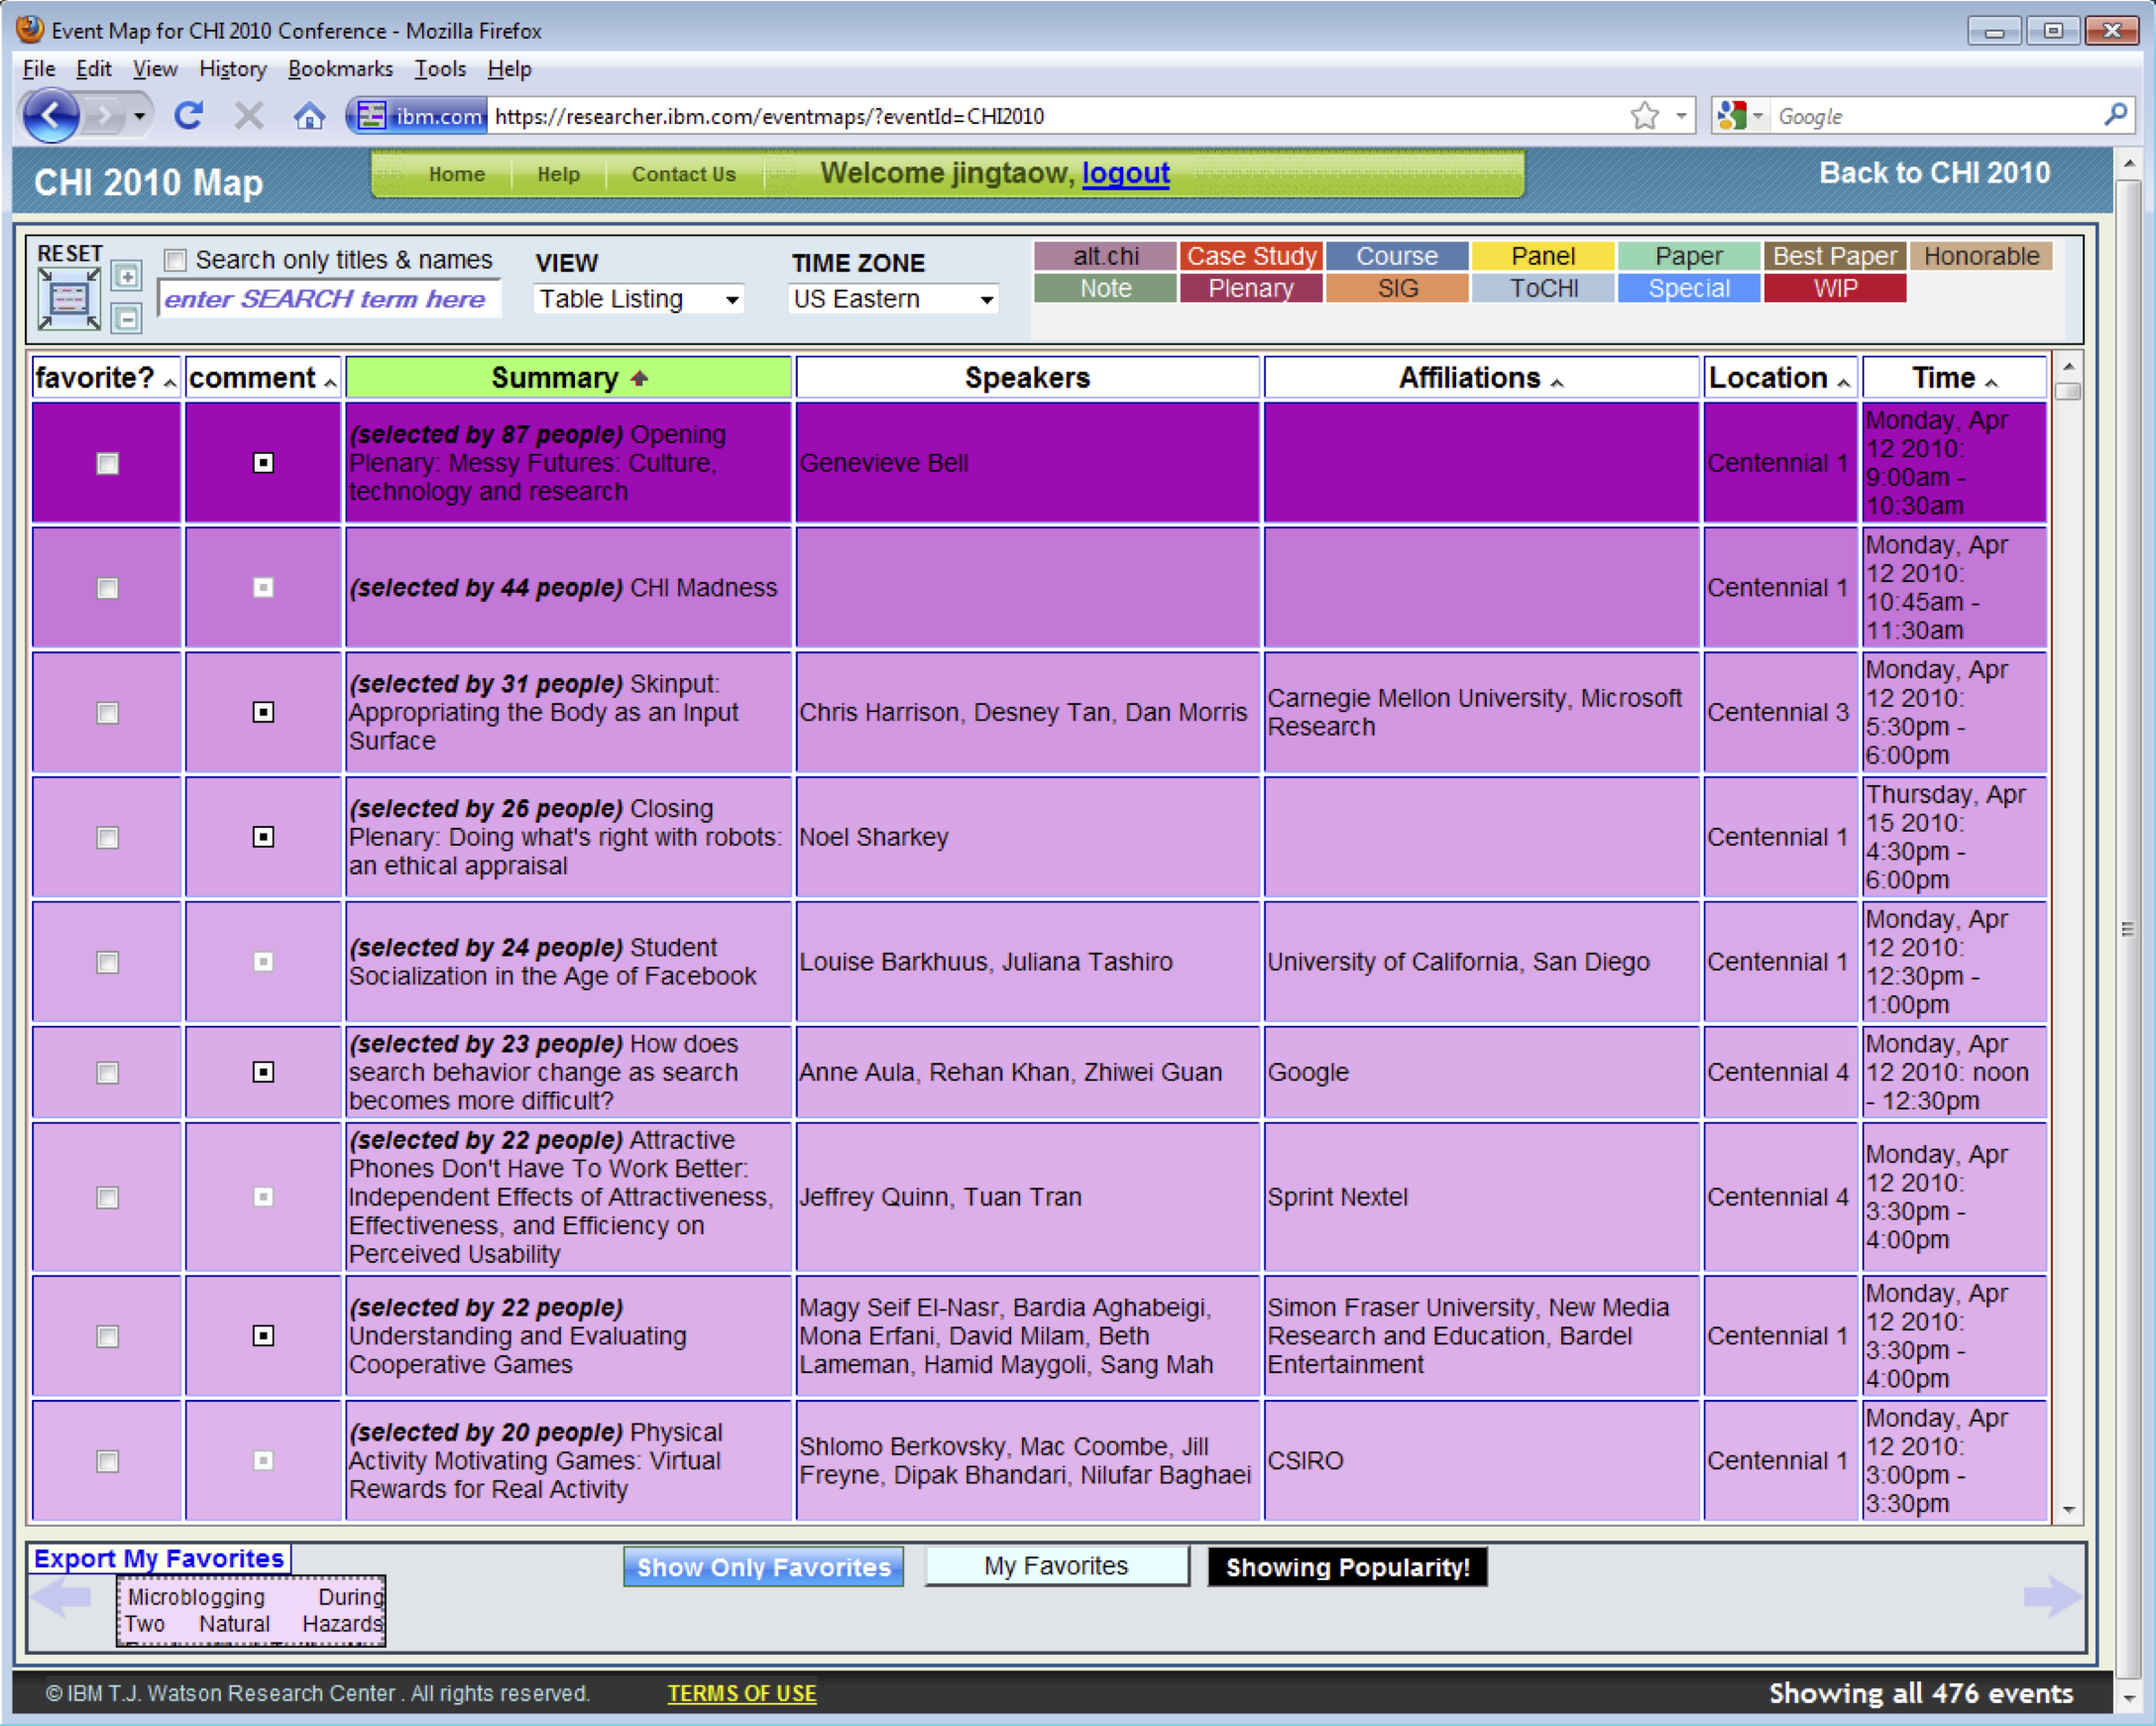
Task: Open the URL bar dropdown arrow
Action: (x=1682, y=116)
